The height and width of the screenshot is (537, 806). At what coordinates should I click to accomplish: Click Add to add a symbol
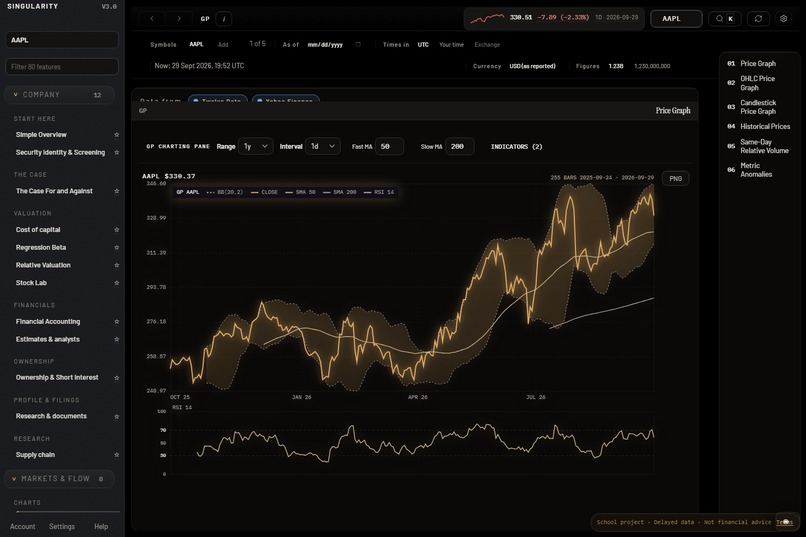coord(223,45)
